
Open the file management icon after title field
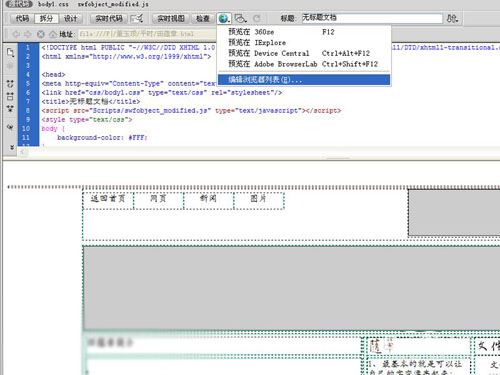[x=452, y=18]
